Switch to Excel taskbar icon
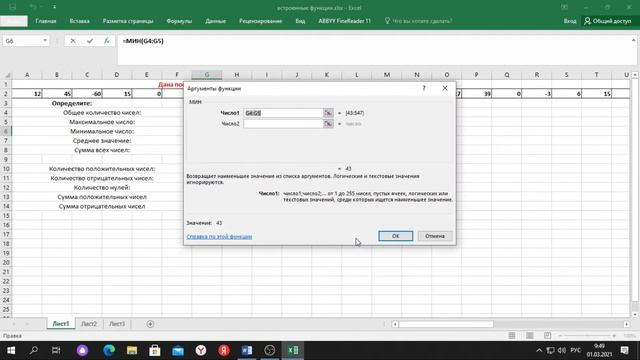This screenshot has height=360, width=640. pyautogui.click(x=293, y=350)
